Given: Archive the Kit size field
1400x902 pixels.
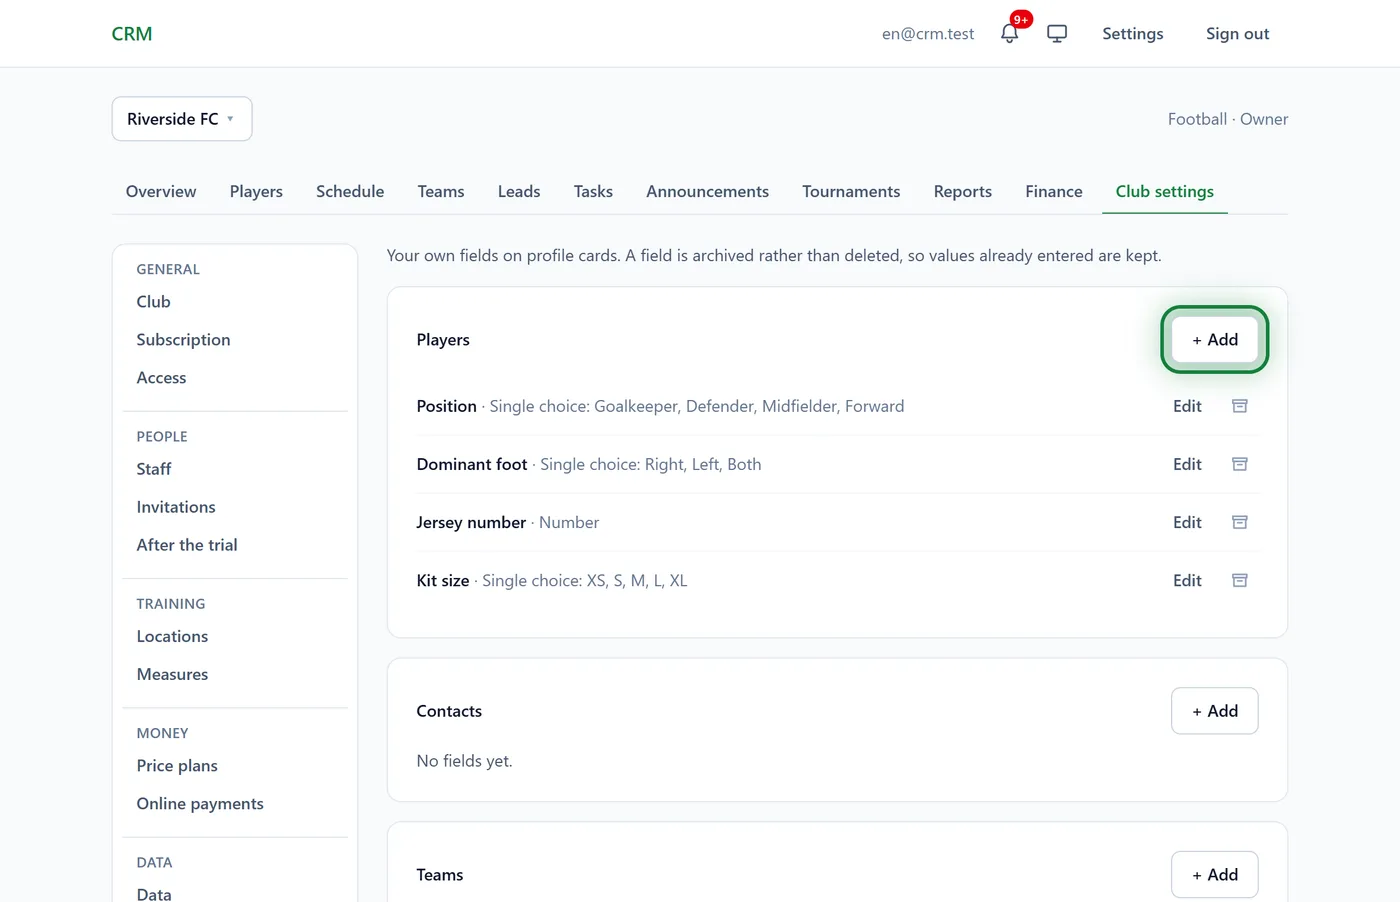Looking at the screenshot, I should (1240, 580).
